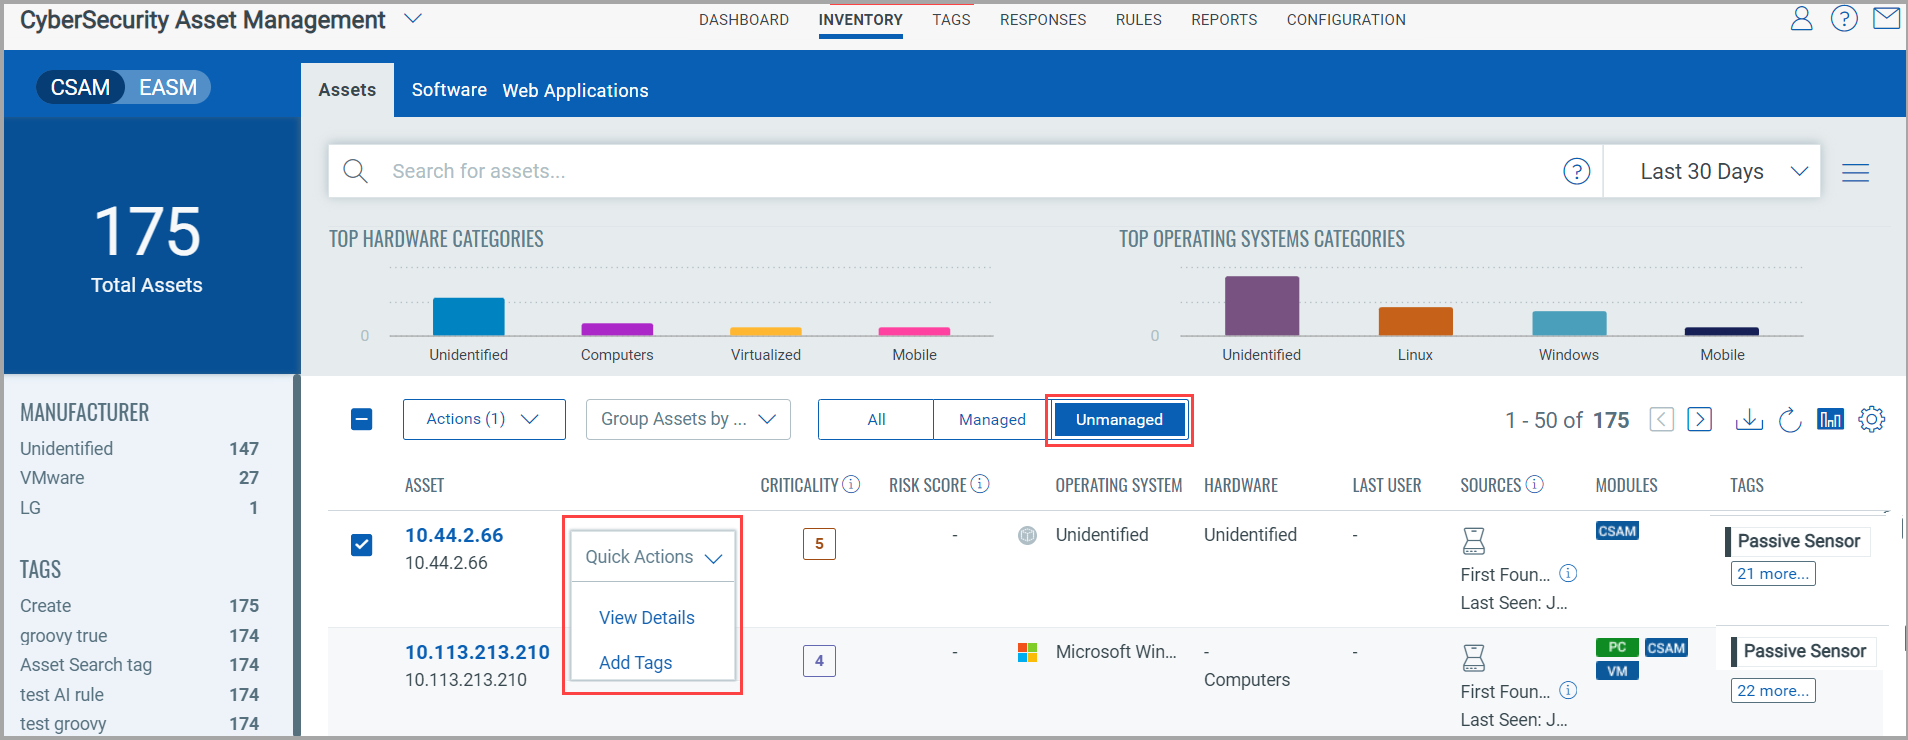
Task: Show Unmanaged assets filter
Action: [1119, 419]
